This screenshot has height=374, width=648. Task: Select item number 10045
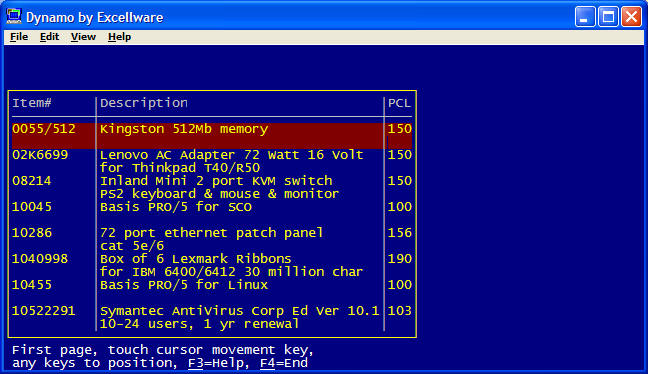tap(32, 207)
